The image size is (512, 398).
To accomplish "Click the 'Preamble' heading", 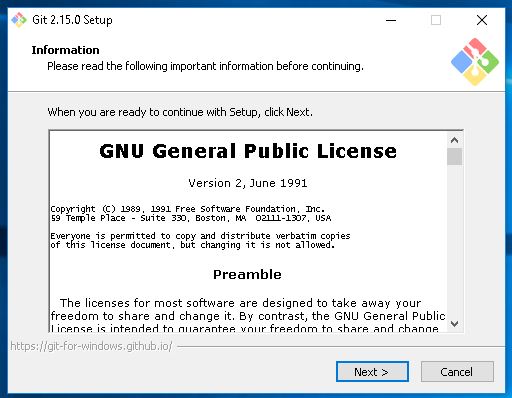I will click(x=247, y=275).
